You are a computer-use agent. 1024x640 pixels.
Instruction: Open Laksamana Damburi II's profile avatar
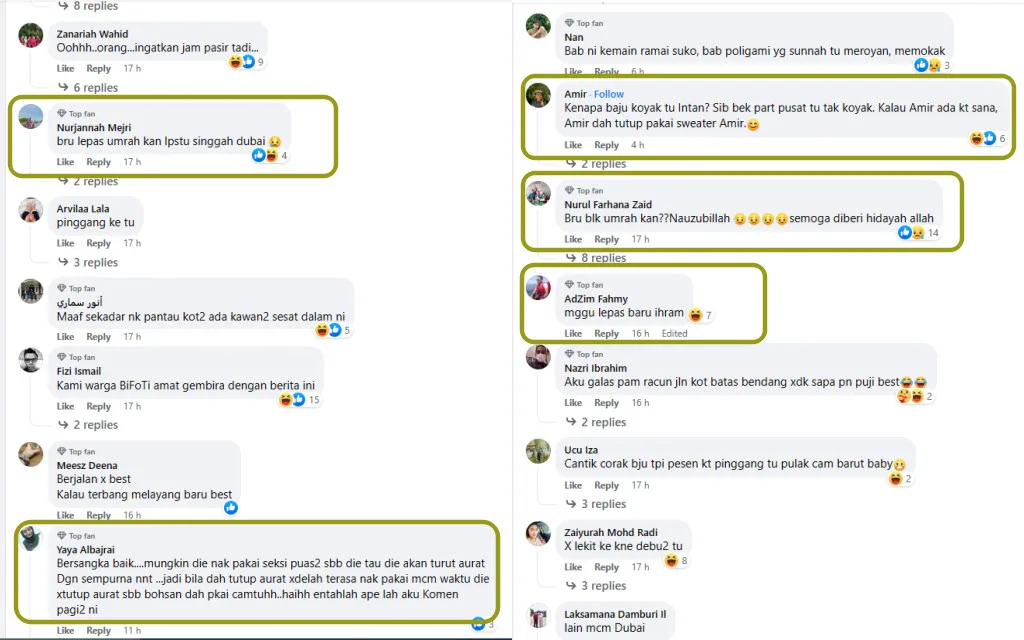[x=538, y=617]
